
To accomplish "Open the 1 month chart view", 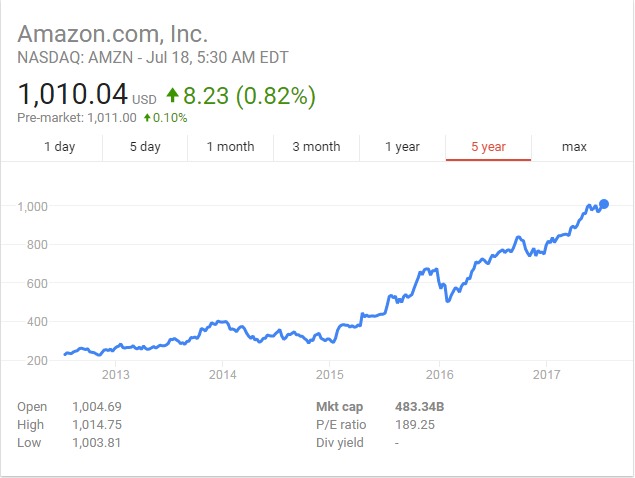I will 230,147.
